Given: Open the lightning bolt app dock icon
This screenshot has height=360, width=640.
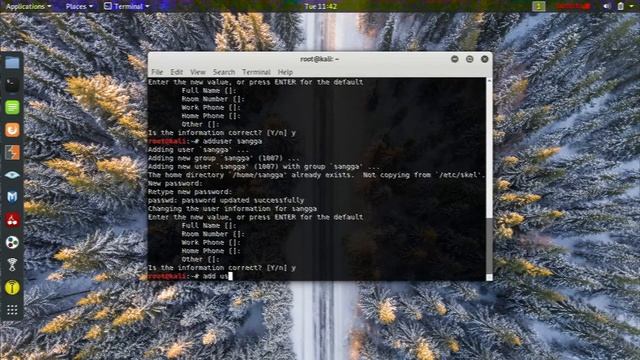Looking at the screenshot, I should click(12, 152).
